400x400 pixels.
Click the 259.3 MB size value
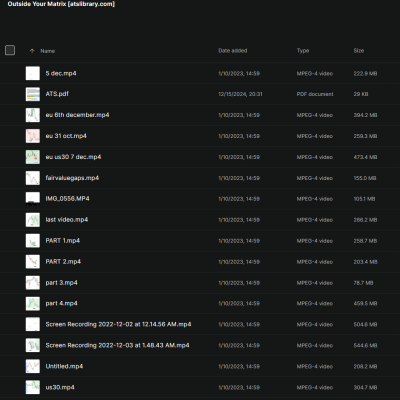tap(365, 136)
